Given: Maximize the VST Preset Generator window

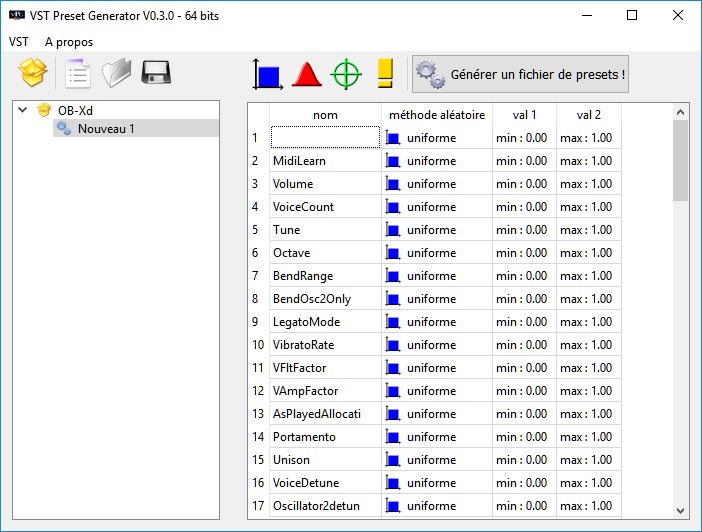Looking at the screenshot, I should click(x=632, y=15).
